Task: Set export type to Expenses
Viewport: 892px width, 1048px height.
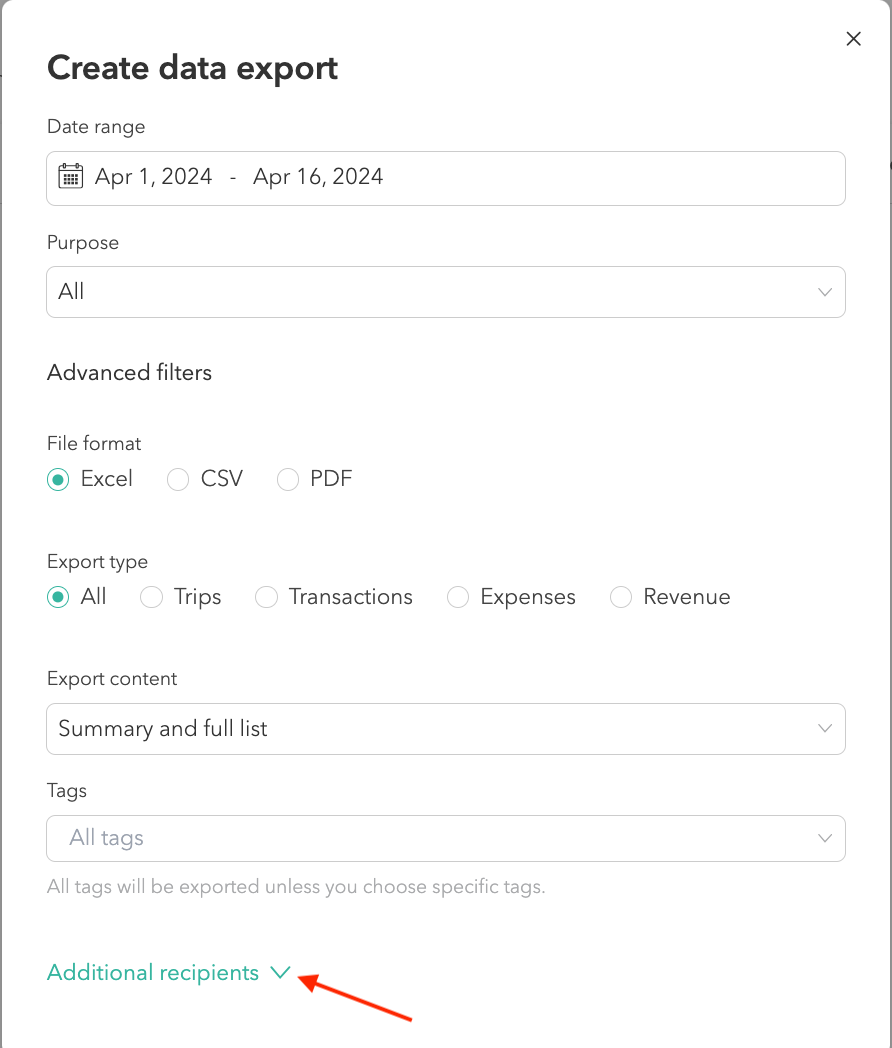Action: coord(458,597)
